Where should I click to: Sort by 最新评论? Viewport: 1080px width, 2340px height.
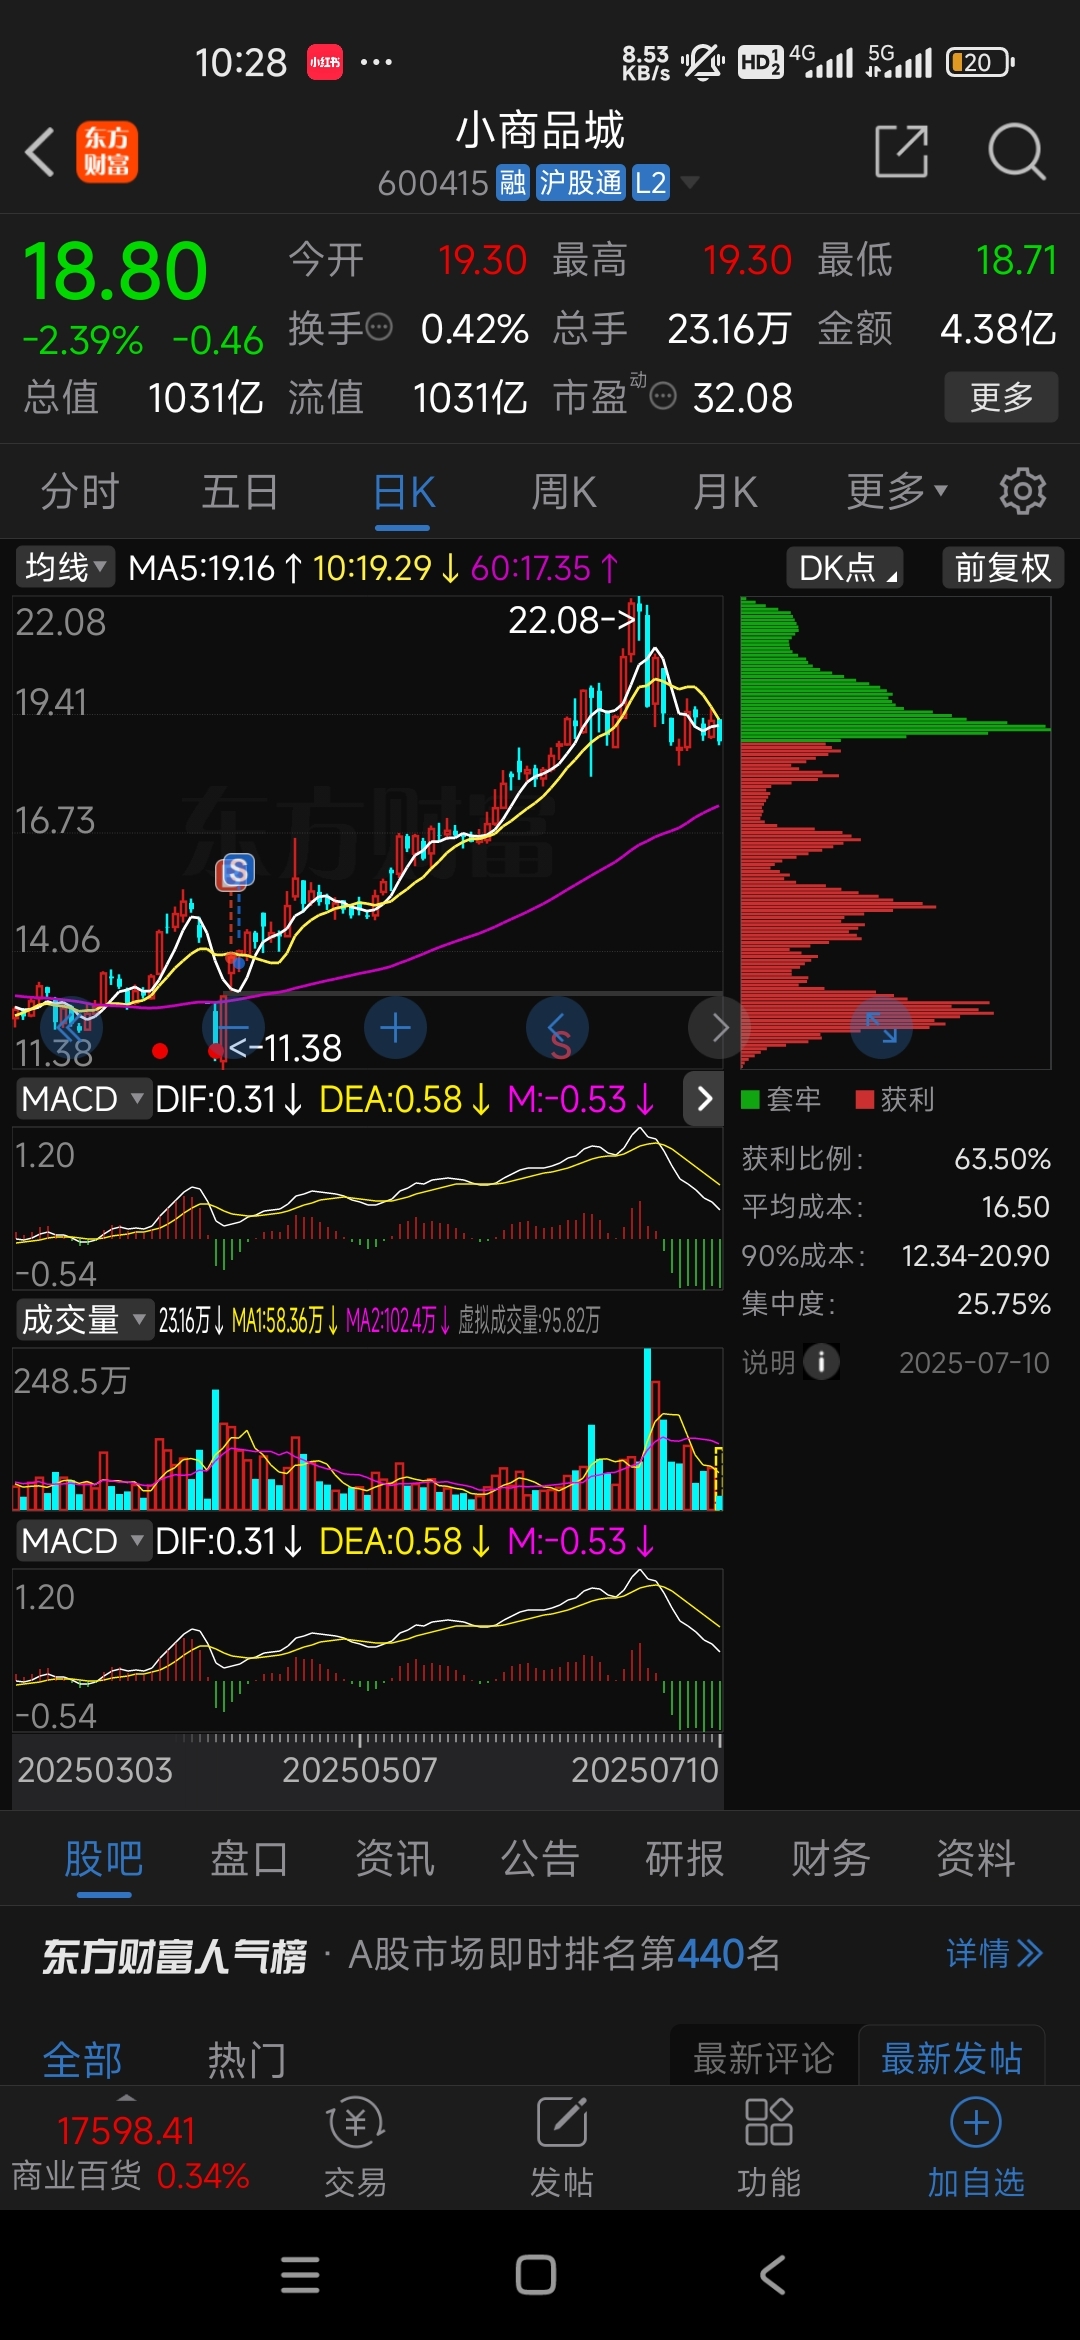coord(764,2058)
